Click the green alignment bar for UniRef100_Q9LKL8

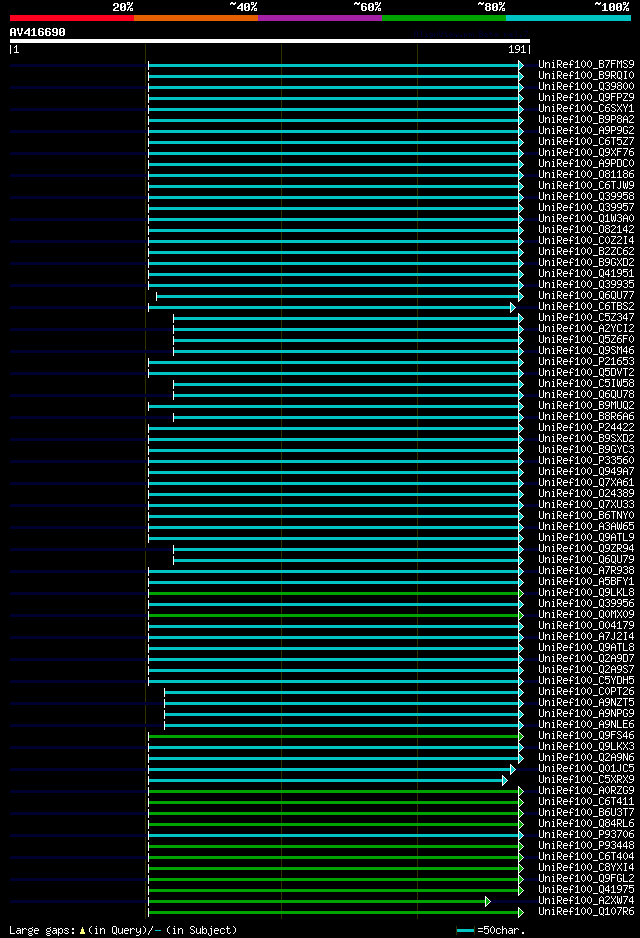point(336,593)
